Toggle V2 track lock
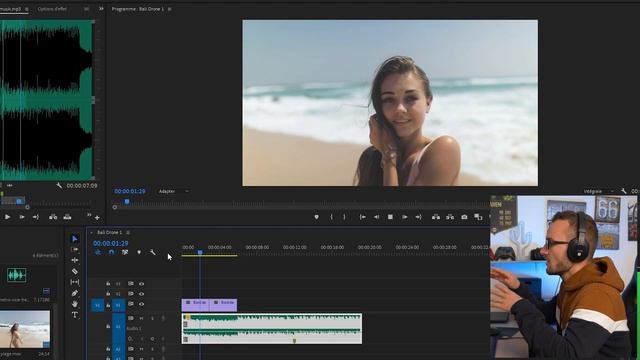The image size is (640, 360). point(108,294)
